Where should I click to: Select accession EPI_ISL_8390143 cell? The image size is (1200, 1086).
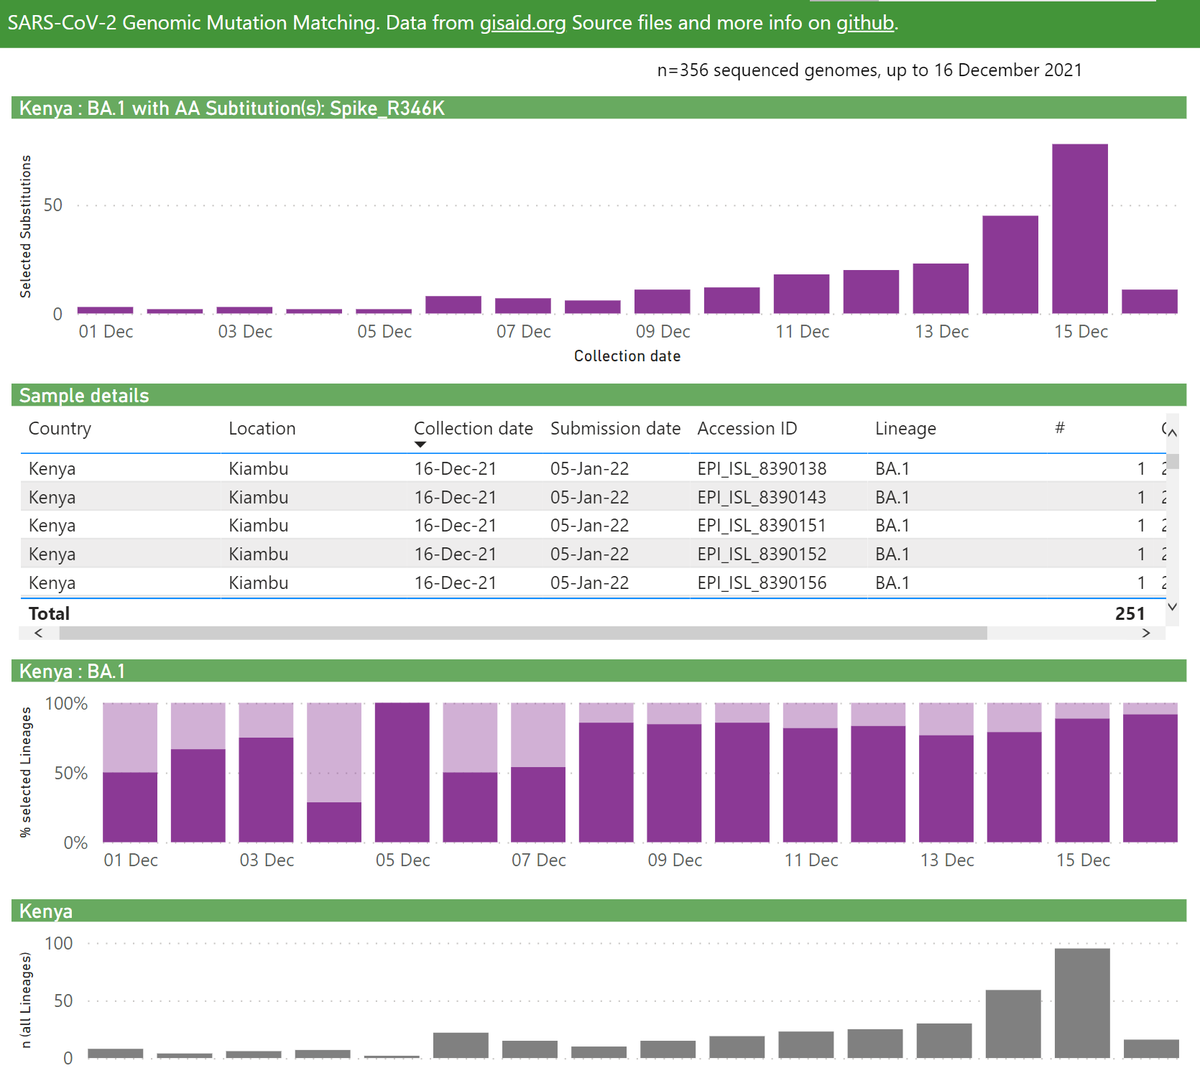point(762,497)
